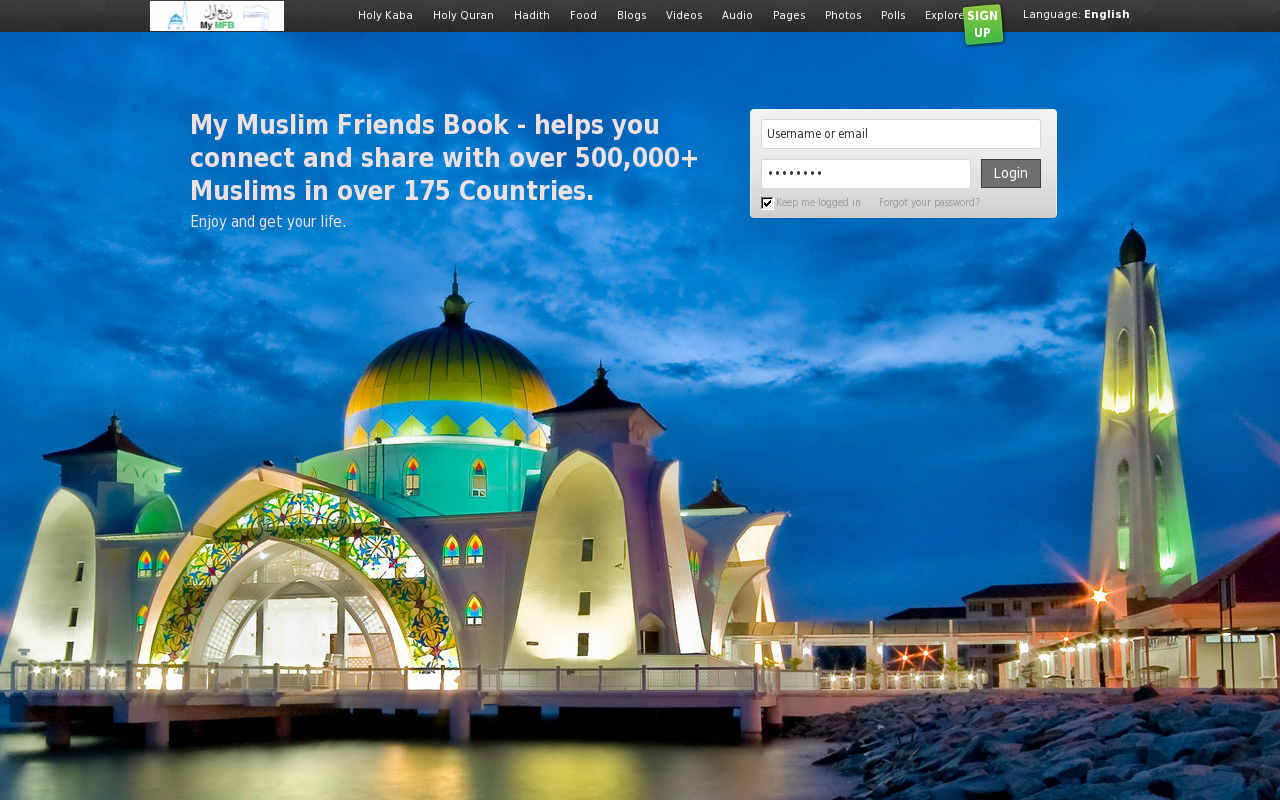
Task: Click the Login button
Action: coord(1011,173)
